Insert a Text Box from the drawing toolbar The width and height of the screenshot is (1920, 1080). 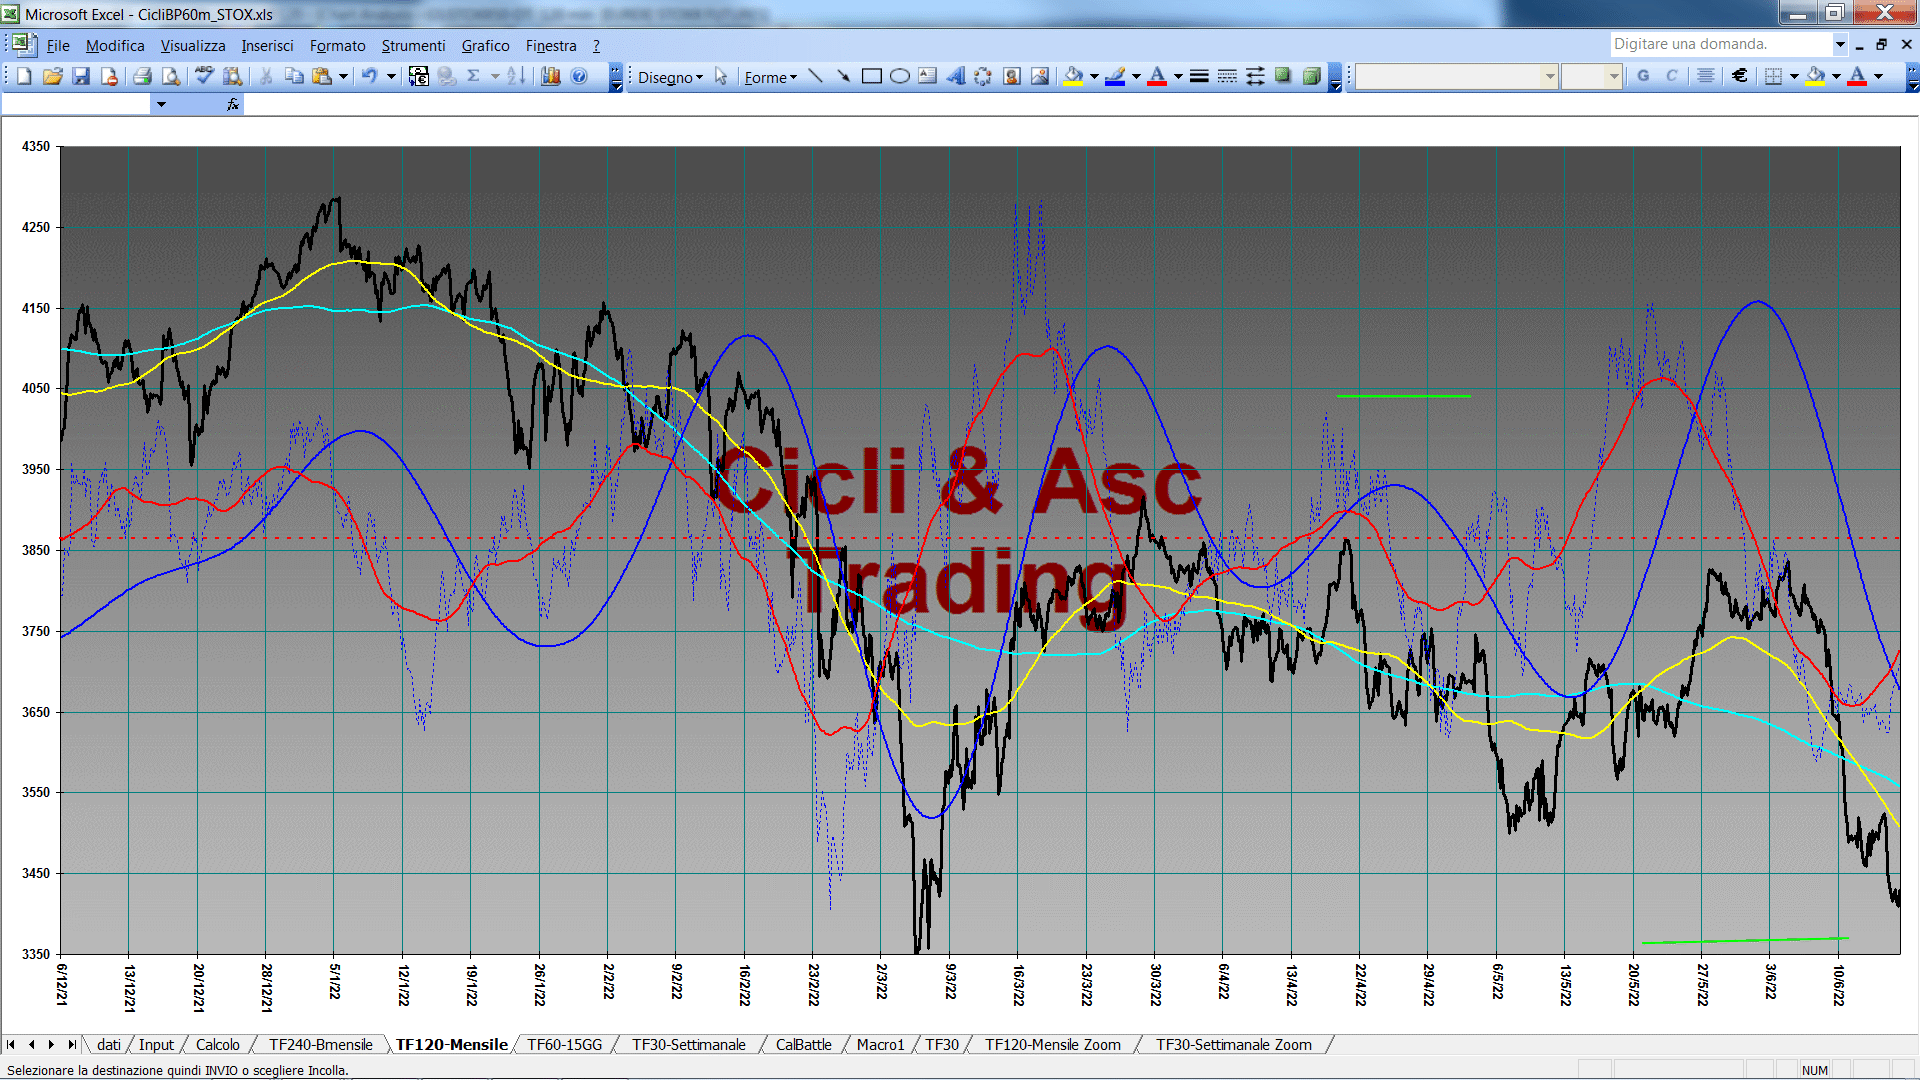[928, 76]
